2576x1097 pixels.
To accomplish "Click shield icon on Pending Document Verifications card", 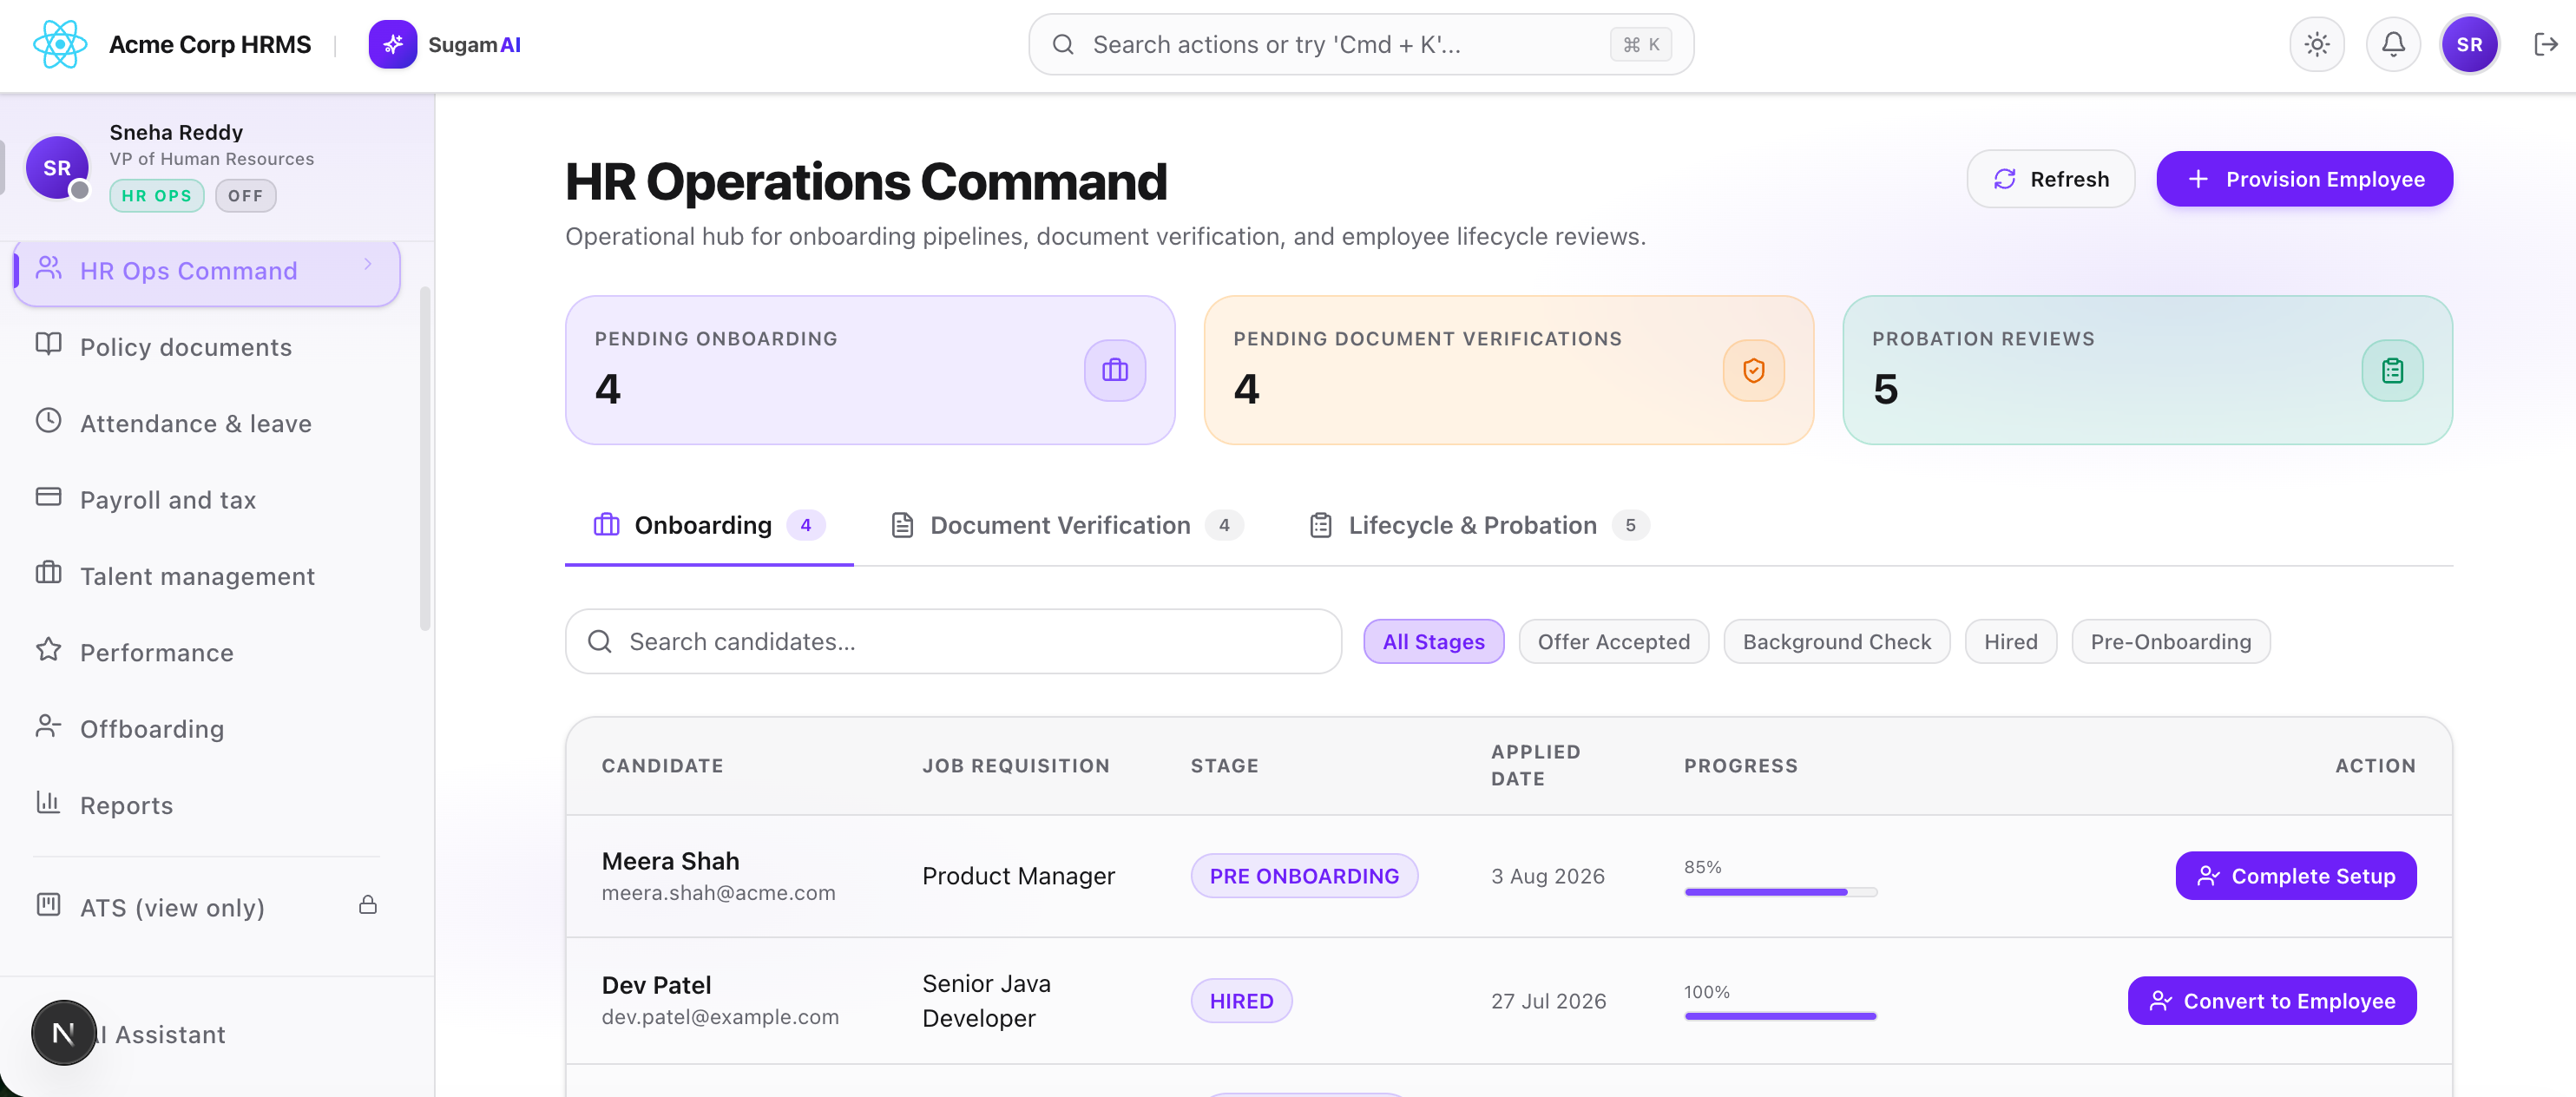I will tap(1753, 371).
